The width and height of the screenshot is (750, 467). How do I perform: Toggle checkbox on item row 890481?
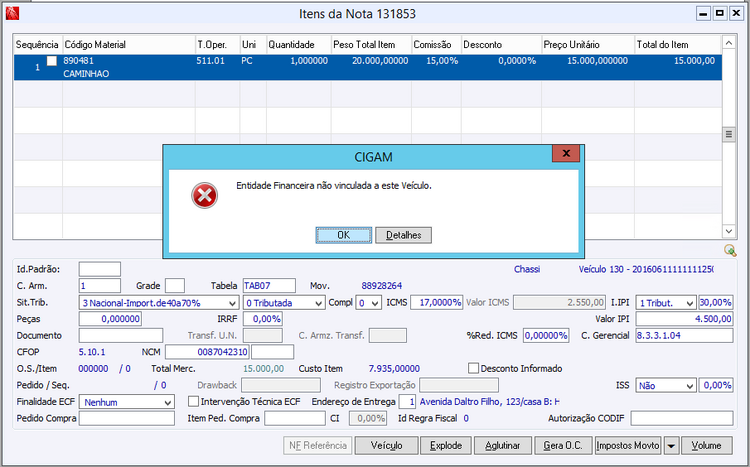point(52,61)
